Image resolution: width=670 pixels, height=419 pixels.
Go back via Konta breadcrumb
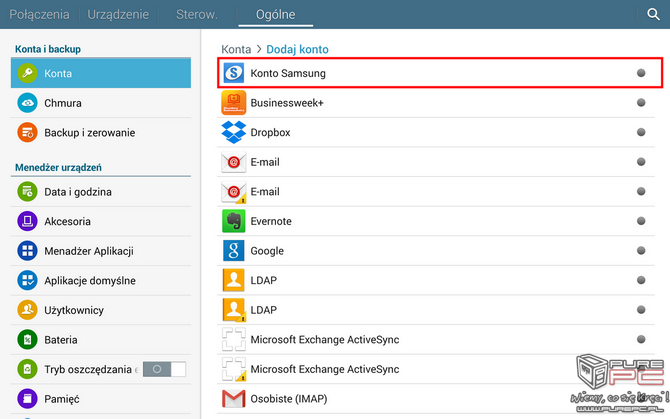pyautogui.click(x=236, y=49)
